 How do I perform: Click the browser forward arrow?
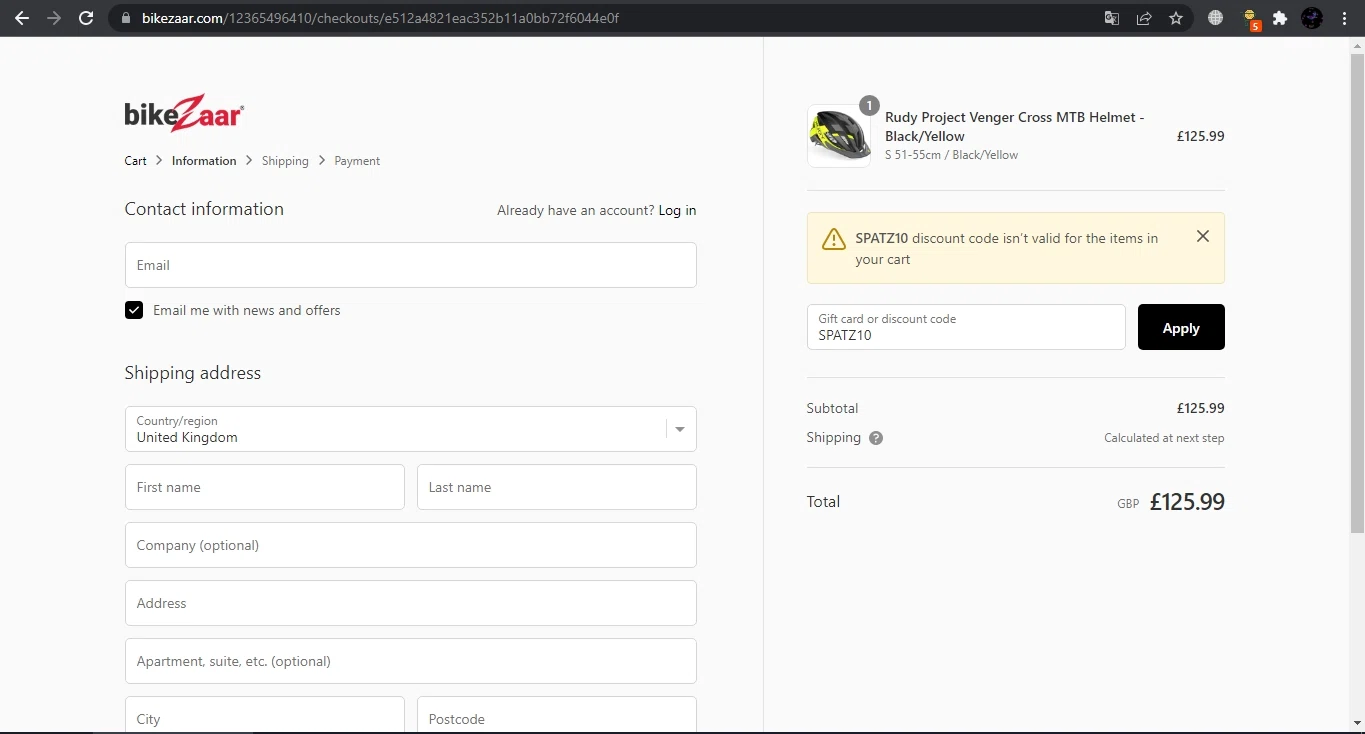54,18
